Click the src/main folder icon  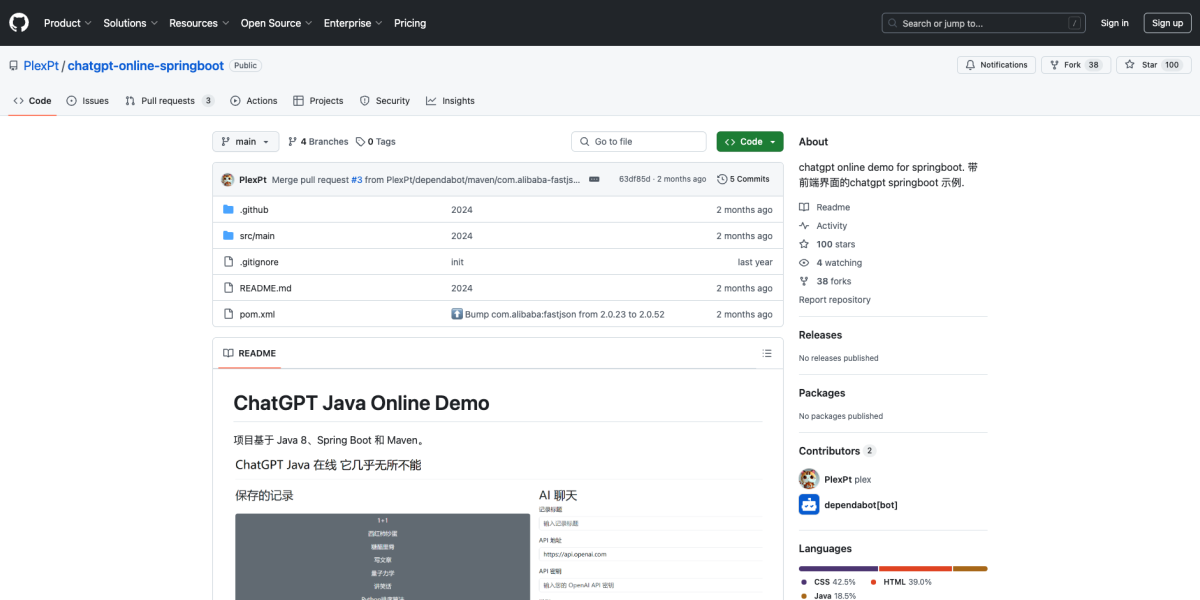[228, 235]
